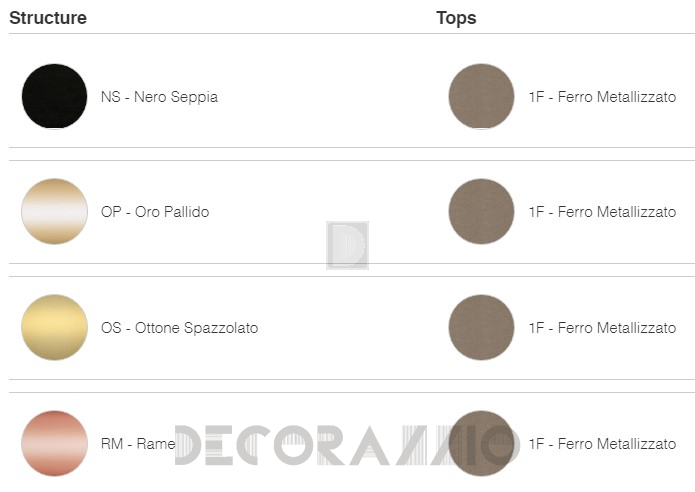Click '1F - Ferro Metallizzato' text in second row
Viewport: 695px width, 492px height.
coord(602,212)
